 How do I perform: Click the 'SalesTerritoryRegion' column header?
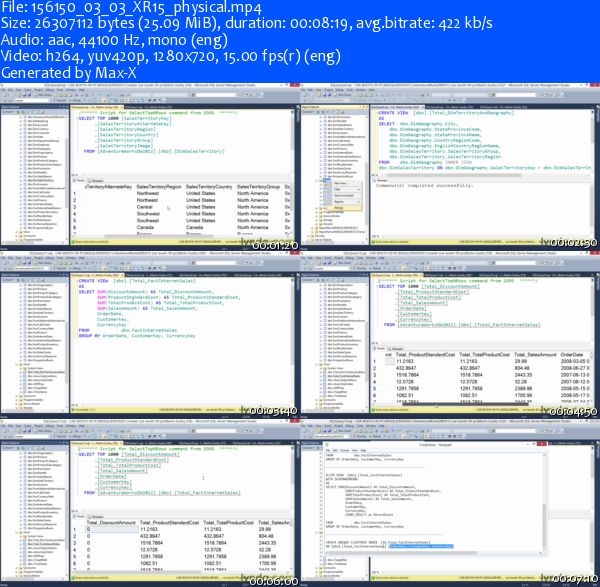[159, 187]
